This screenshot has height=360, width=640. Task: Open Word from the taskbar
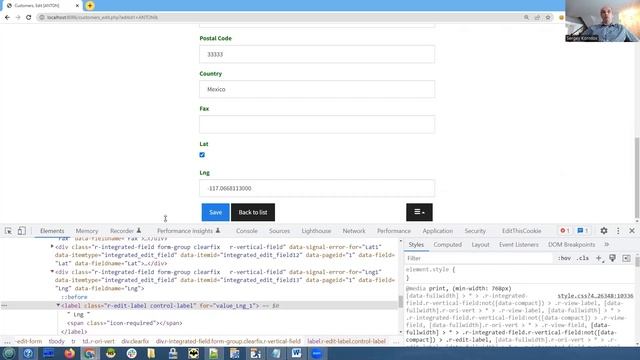tap(296, 353)
